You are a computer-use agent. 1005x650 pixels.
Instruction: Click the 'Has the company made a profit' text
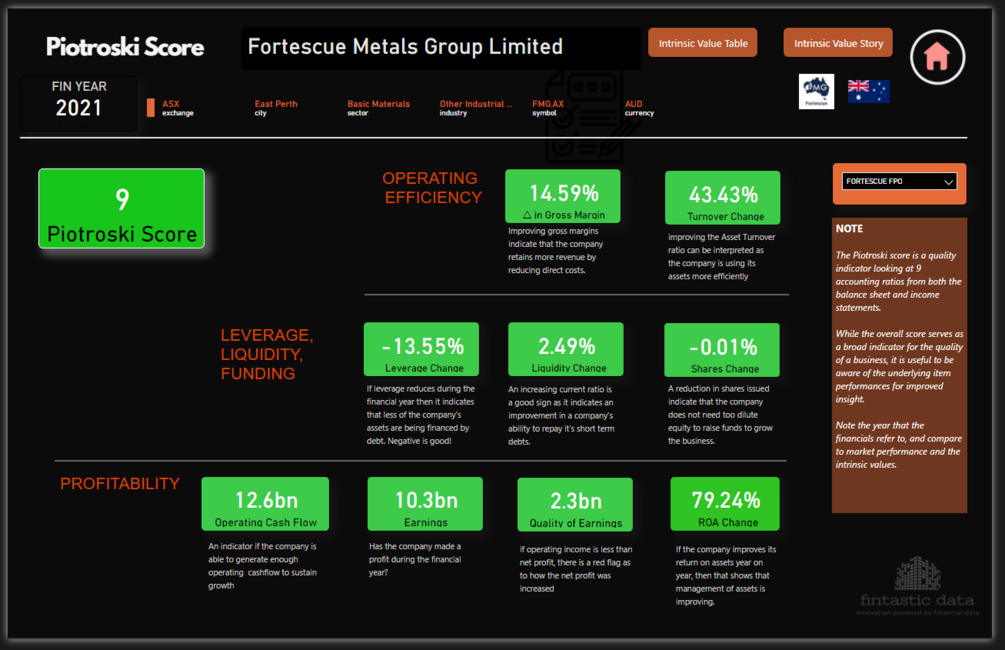(x=415, y=560)
